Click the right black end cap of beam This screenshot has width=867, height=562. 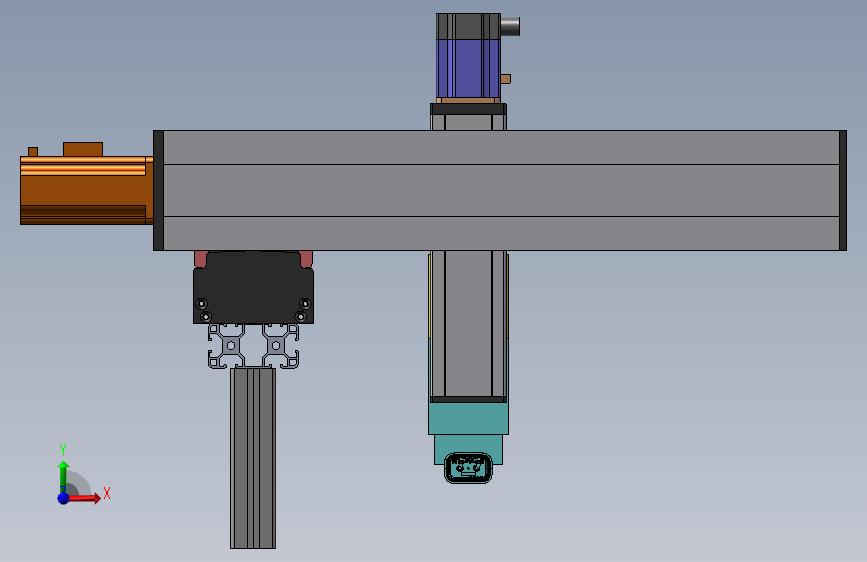click(843, 190)
